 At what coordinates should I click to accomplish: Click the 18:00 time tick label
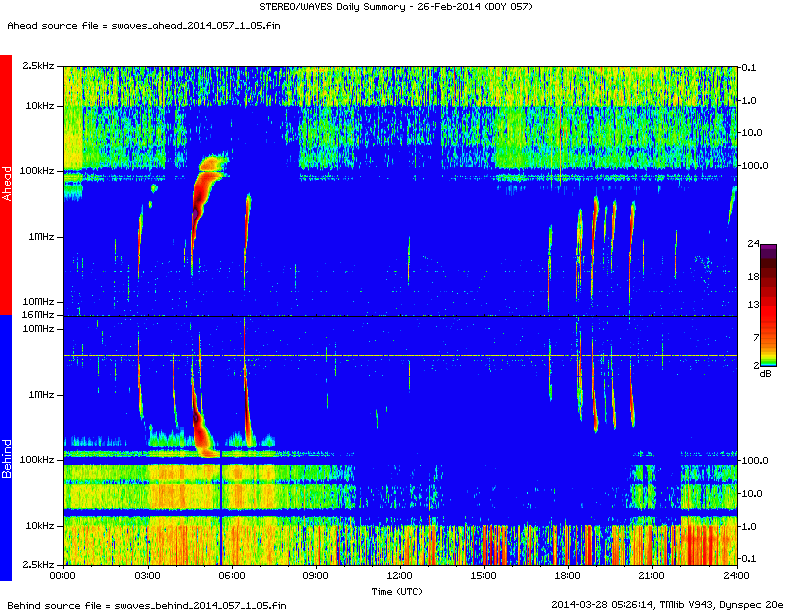tap(568, 576)
